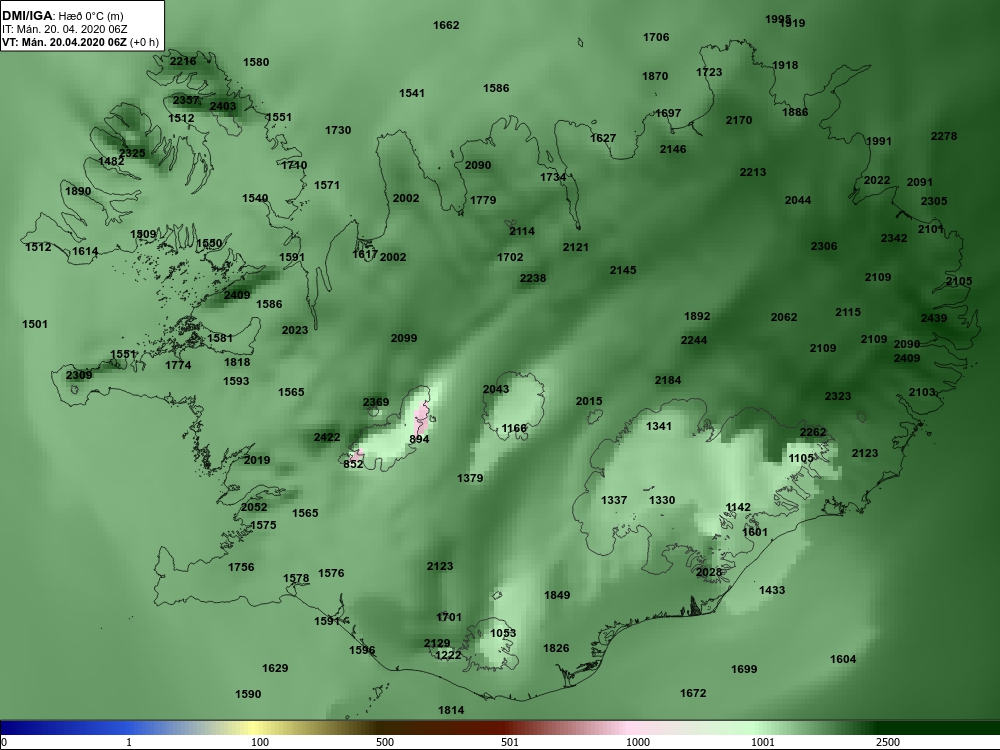The width and height of the screenshot is (1000, 750).
Task: Click the 1706 height value on the map
Action: point(656,37)
